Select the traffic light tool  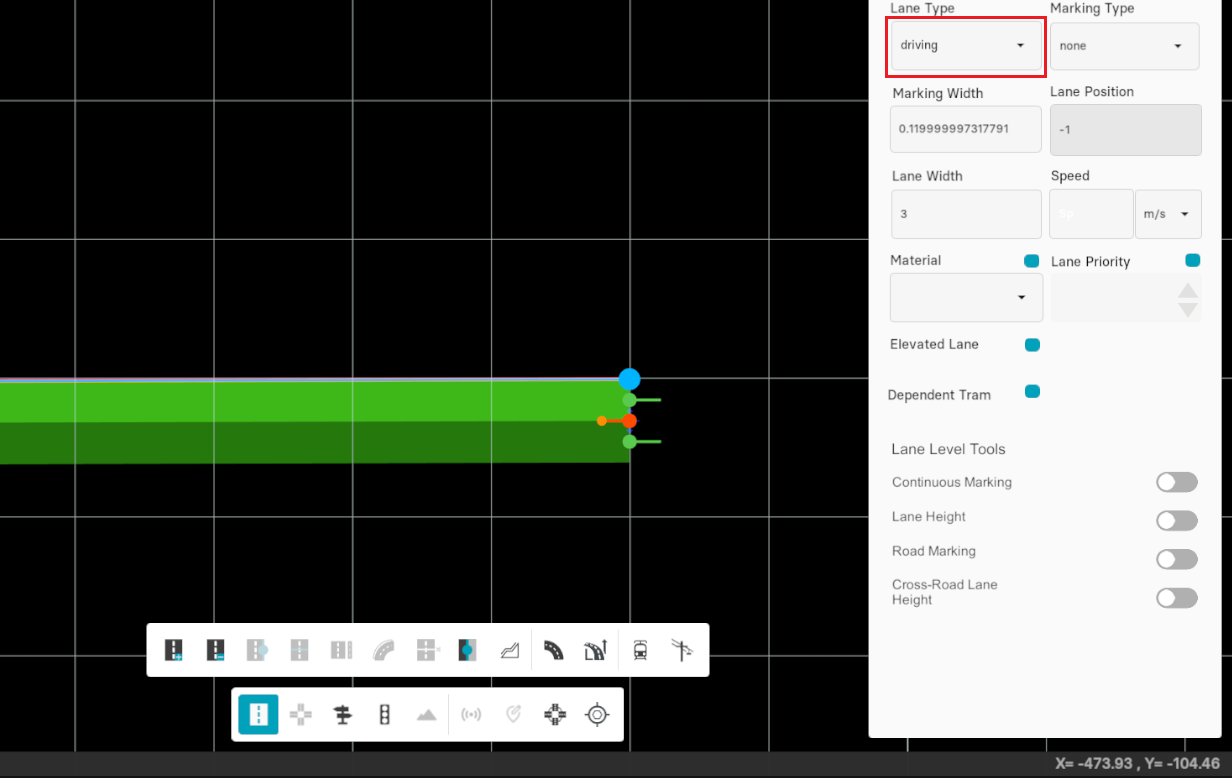384,714
